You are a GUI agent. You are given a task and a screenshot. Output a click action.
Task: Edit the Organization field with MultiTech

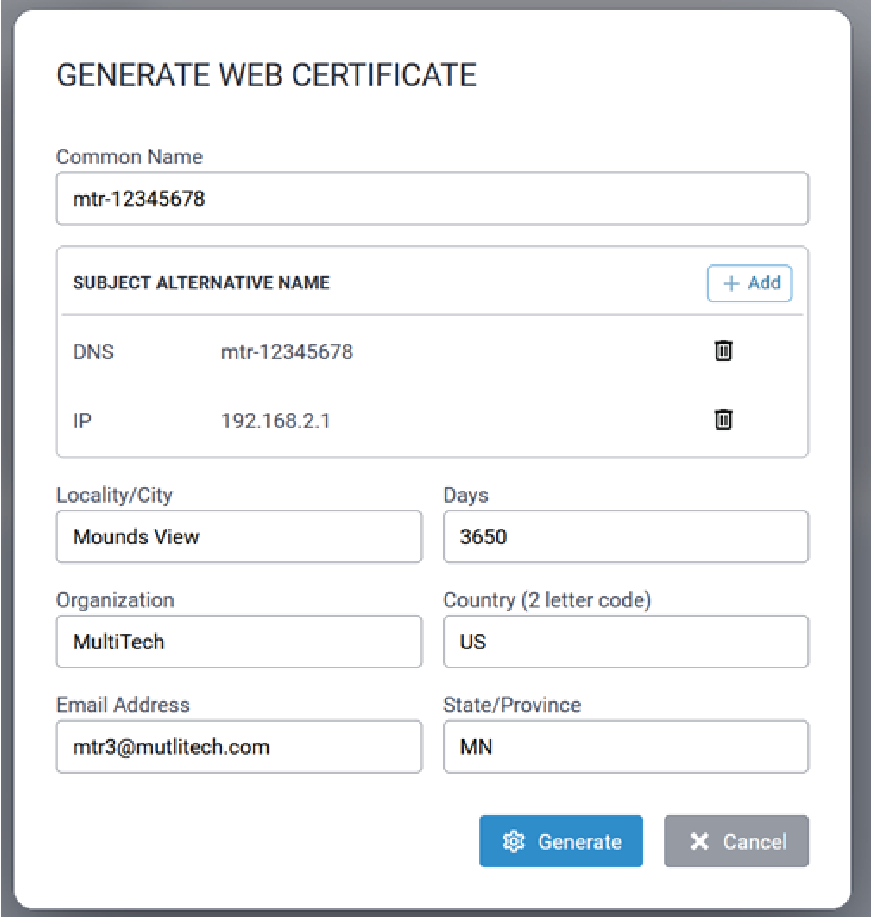[x=239, y=641]
